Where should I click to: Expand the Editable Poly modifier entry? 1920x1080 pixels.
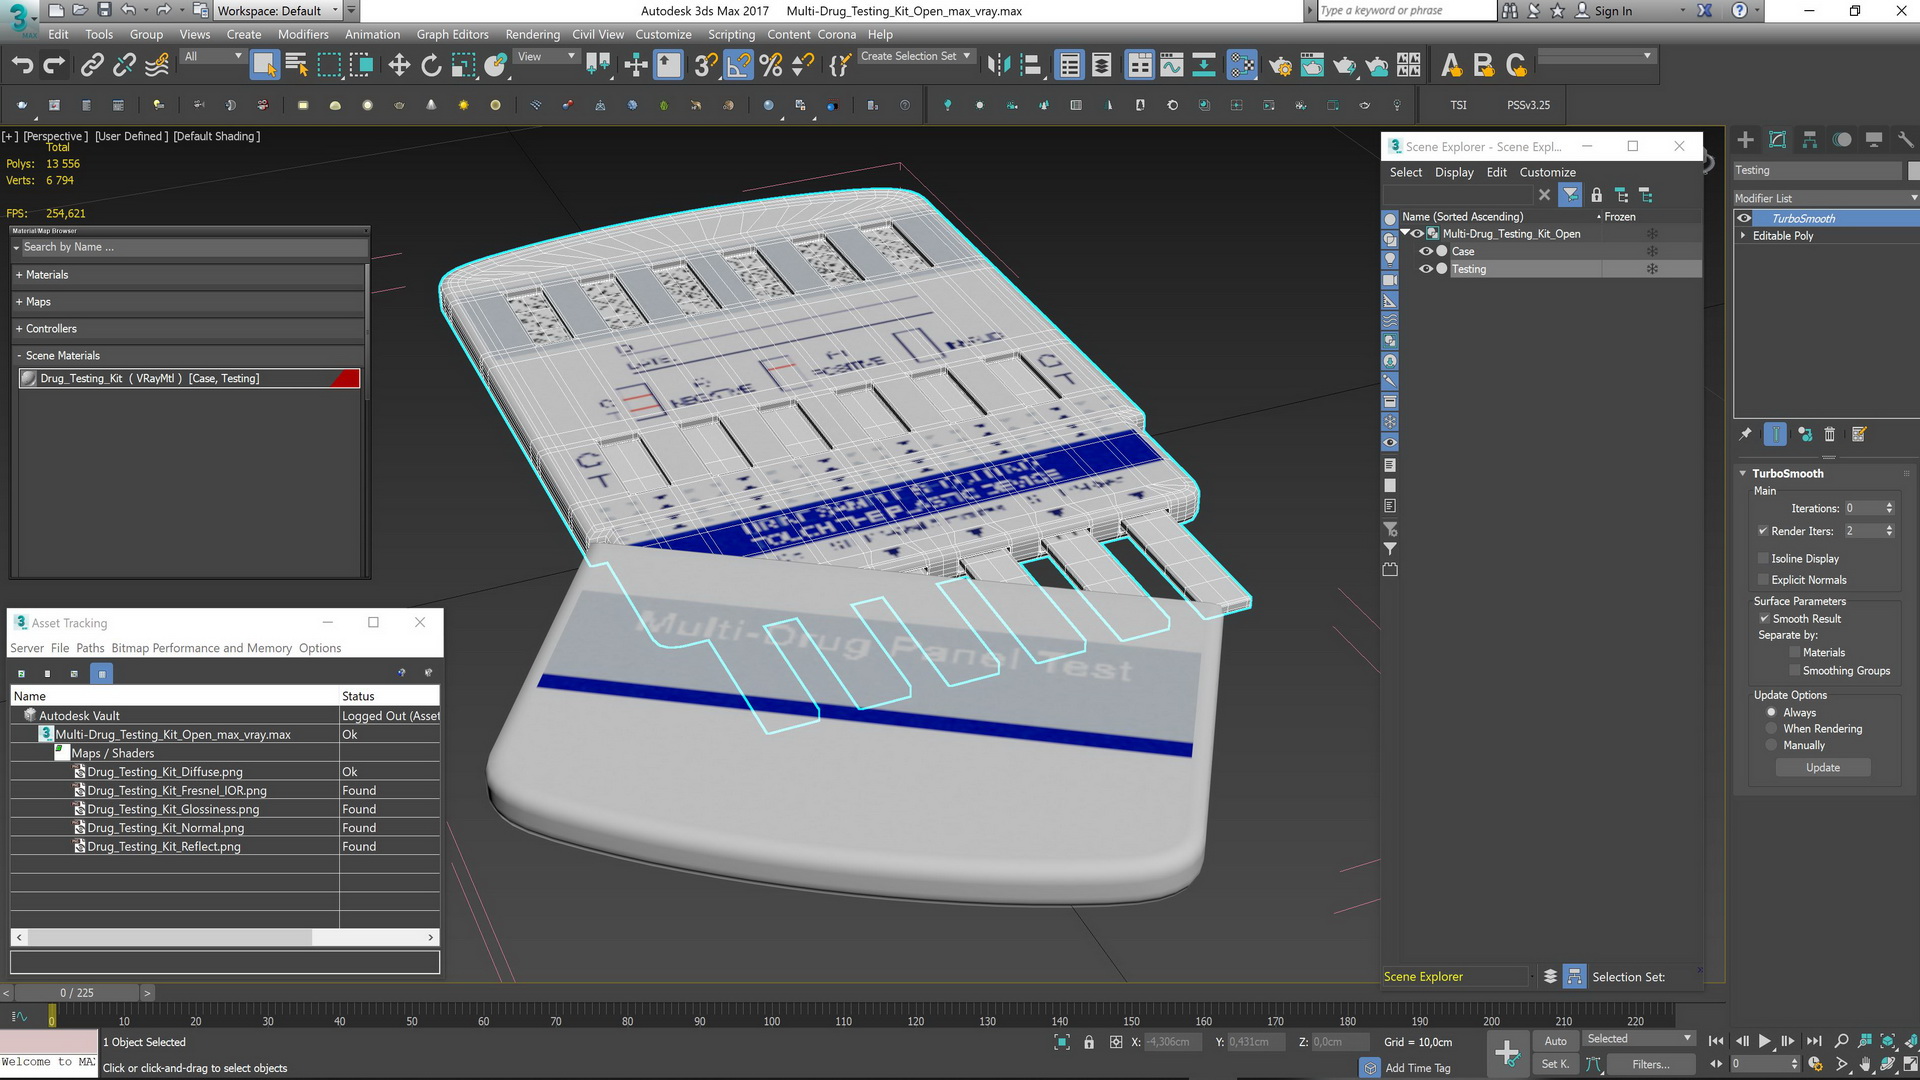click(1743, 236)
